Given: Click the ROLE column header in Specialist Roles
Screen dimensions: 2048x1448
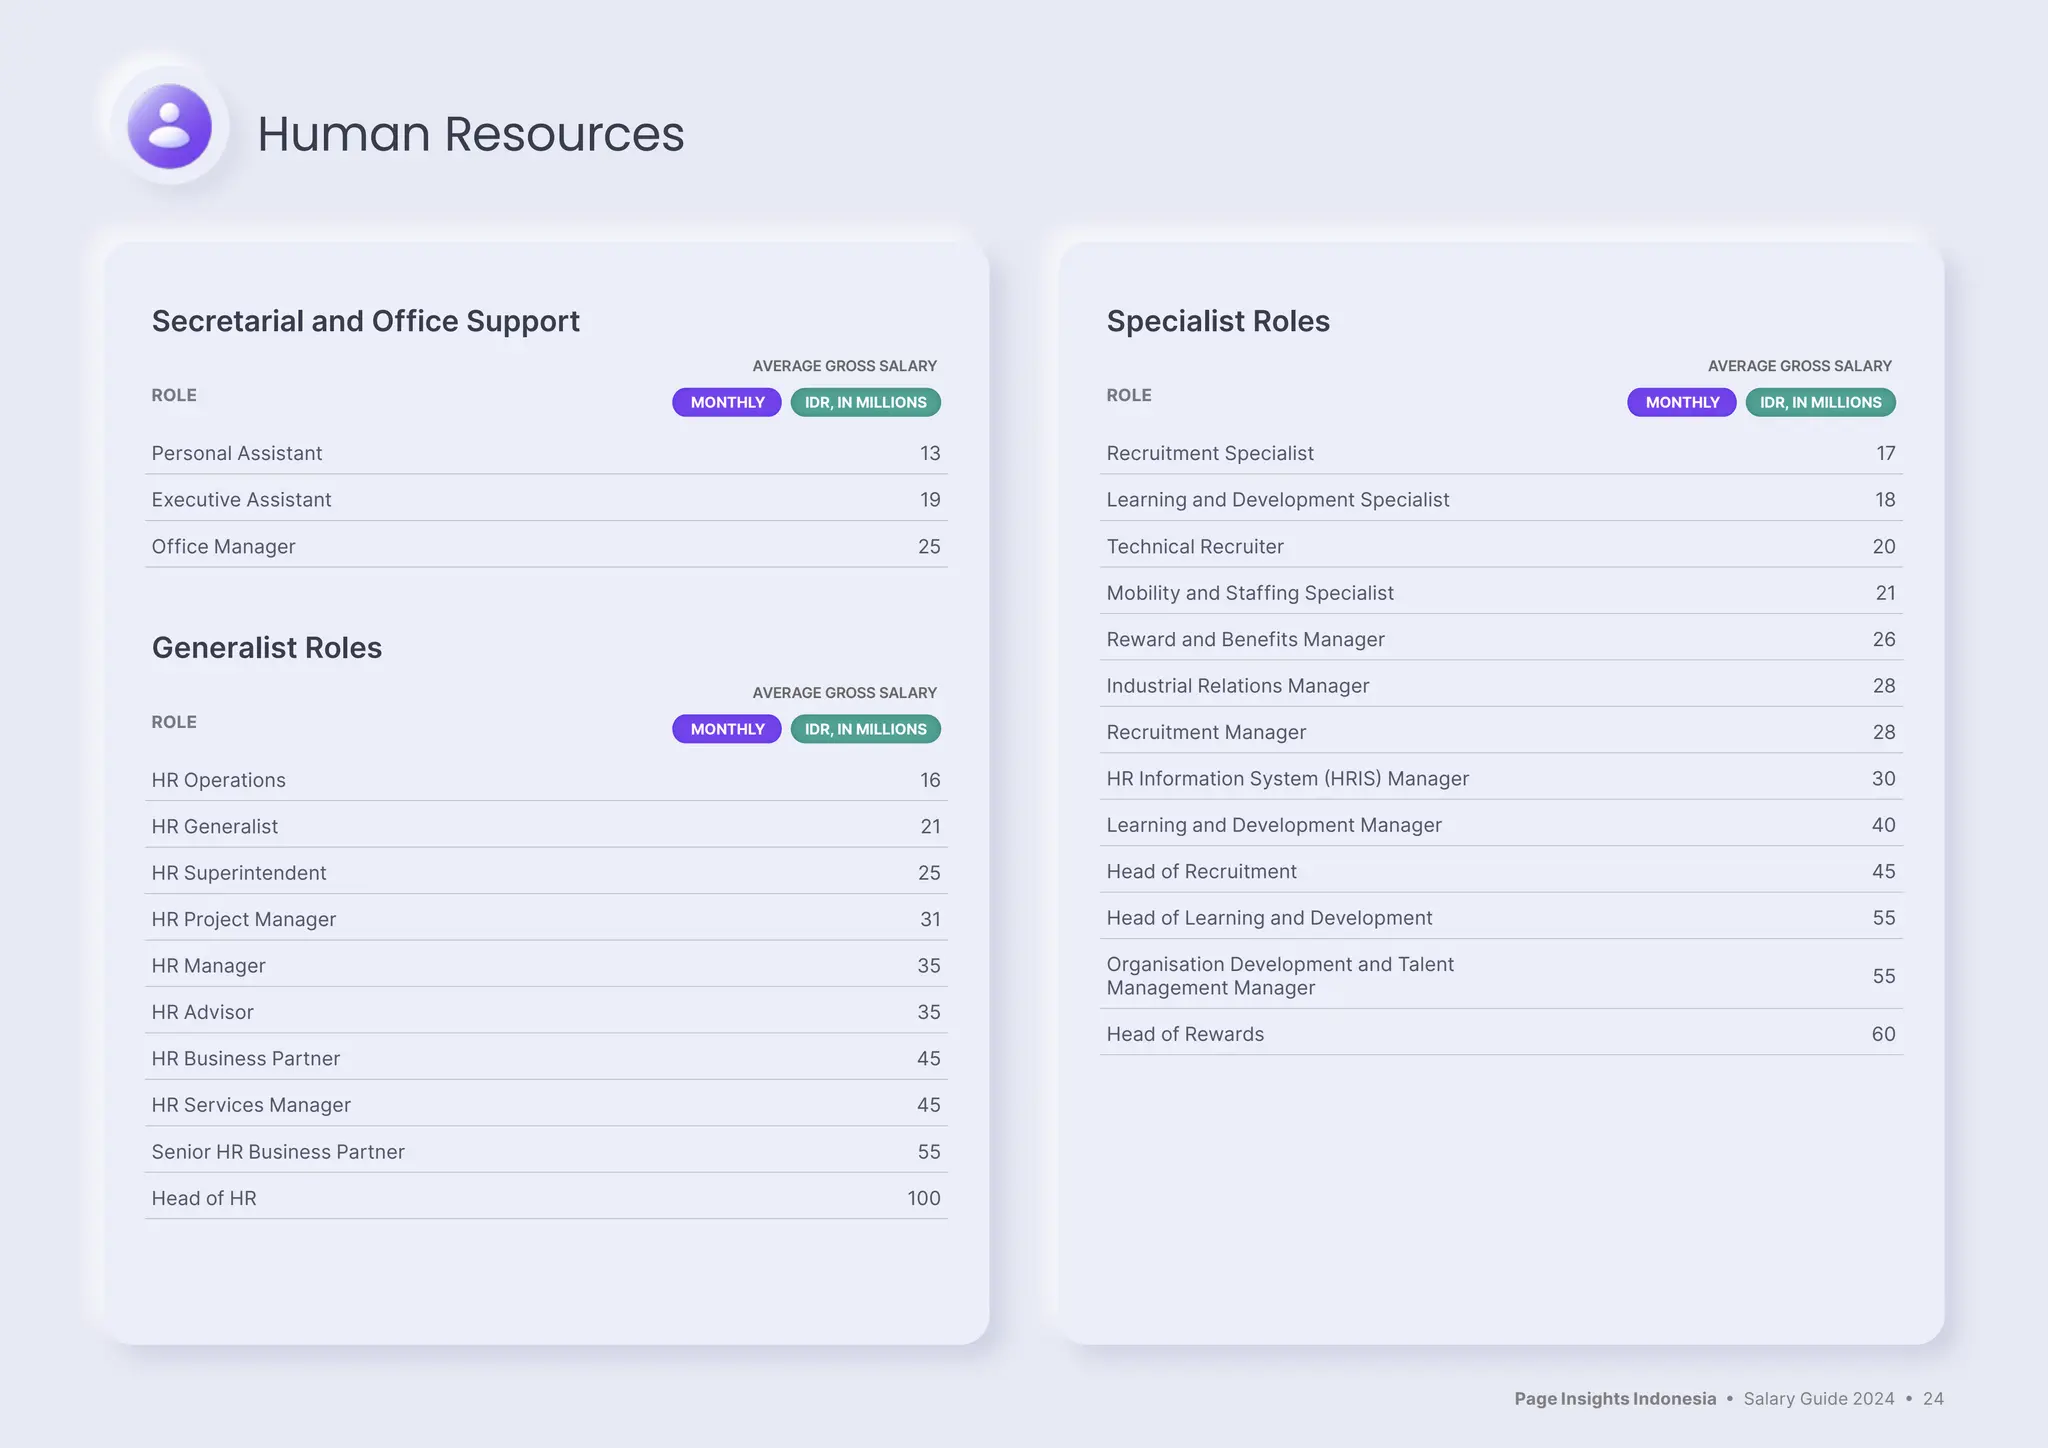Looking at the screenshot, I should click(x=1129, y=395).
